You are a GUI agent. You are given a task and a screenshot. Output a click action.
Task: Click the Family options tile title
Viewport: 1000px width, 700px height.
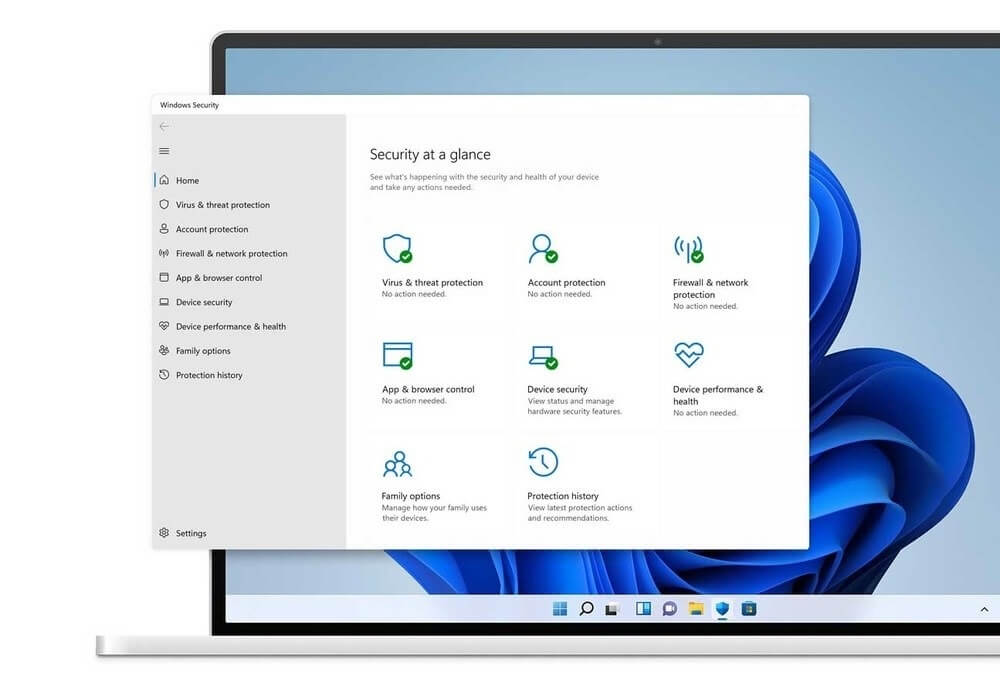coord(411,495)
